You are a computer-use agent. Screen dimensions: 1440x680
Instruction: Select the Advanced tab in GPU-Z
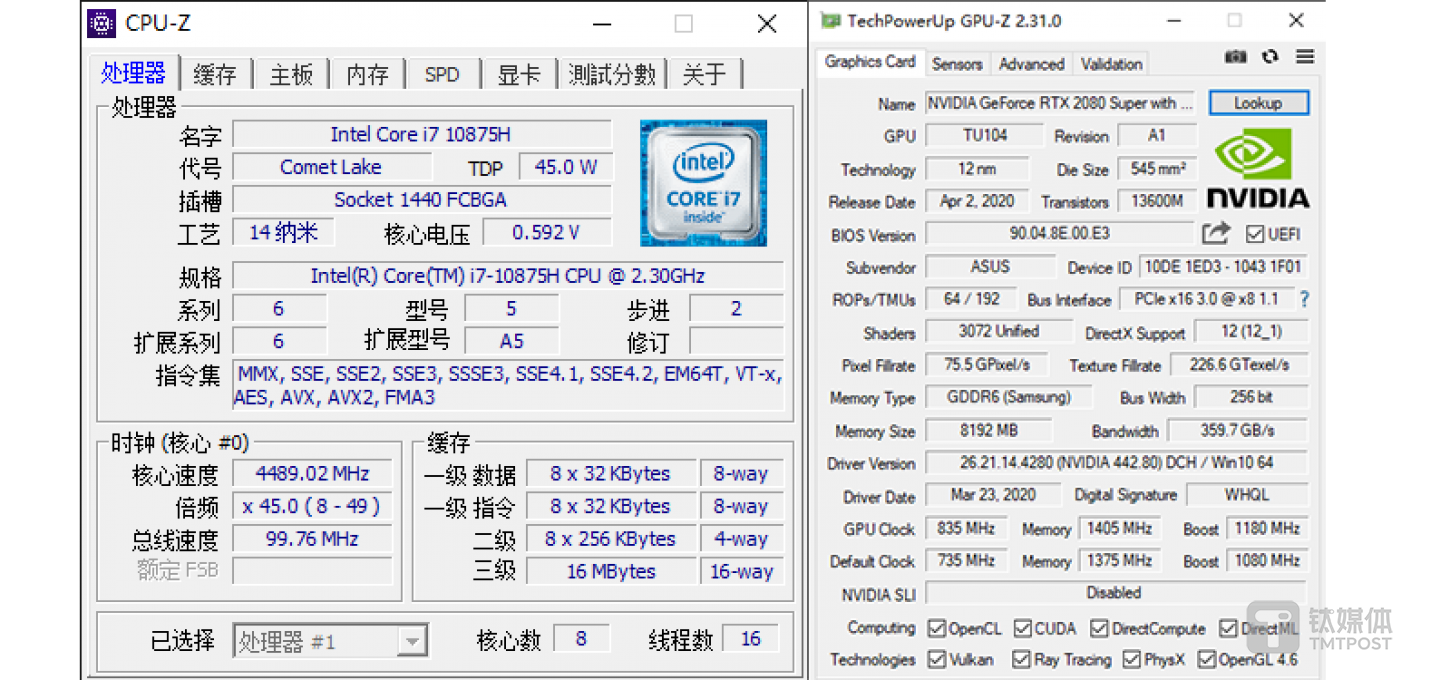[x=1031, y=64]
